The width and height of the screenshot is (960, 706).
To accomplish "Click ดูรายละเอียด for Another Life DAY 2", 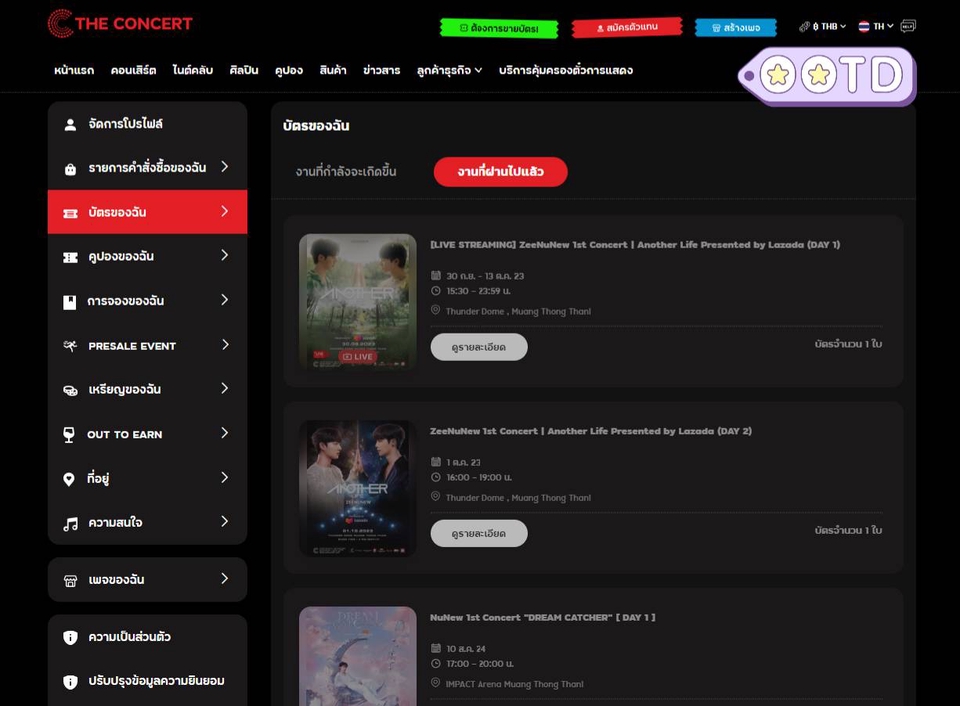I will click(479, 533).
